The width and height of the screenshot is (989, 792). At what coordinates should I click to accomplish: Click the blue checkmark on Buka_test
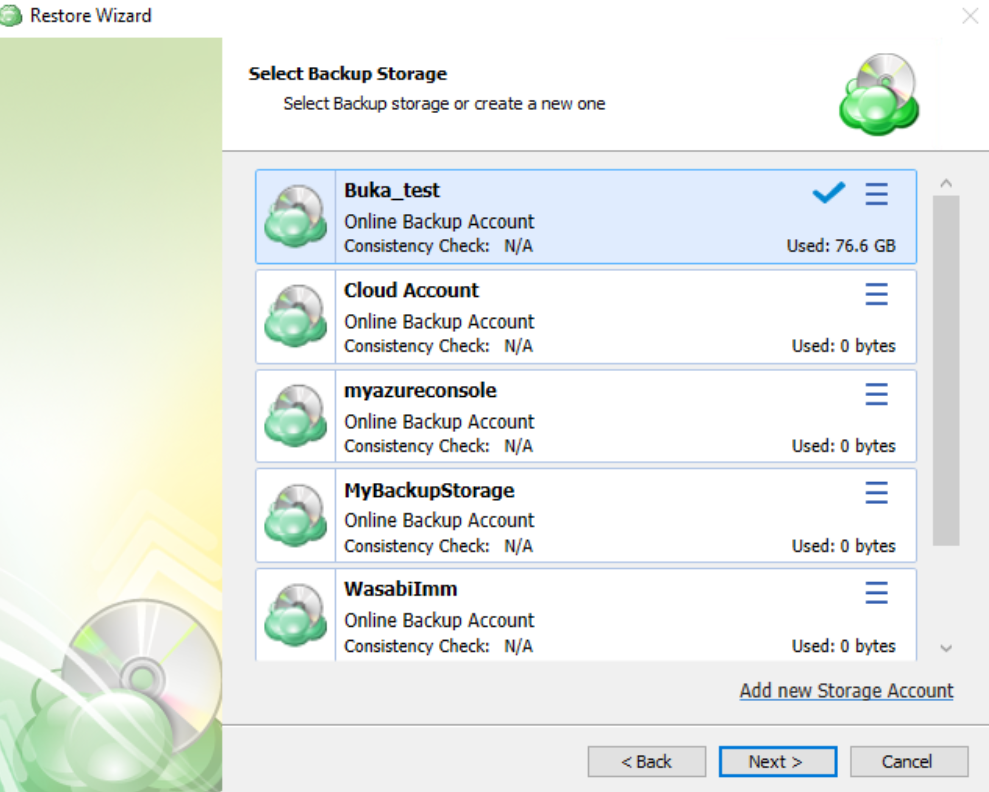click(828, 193)
